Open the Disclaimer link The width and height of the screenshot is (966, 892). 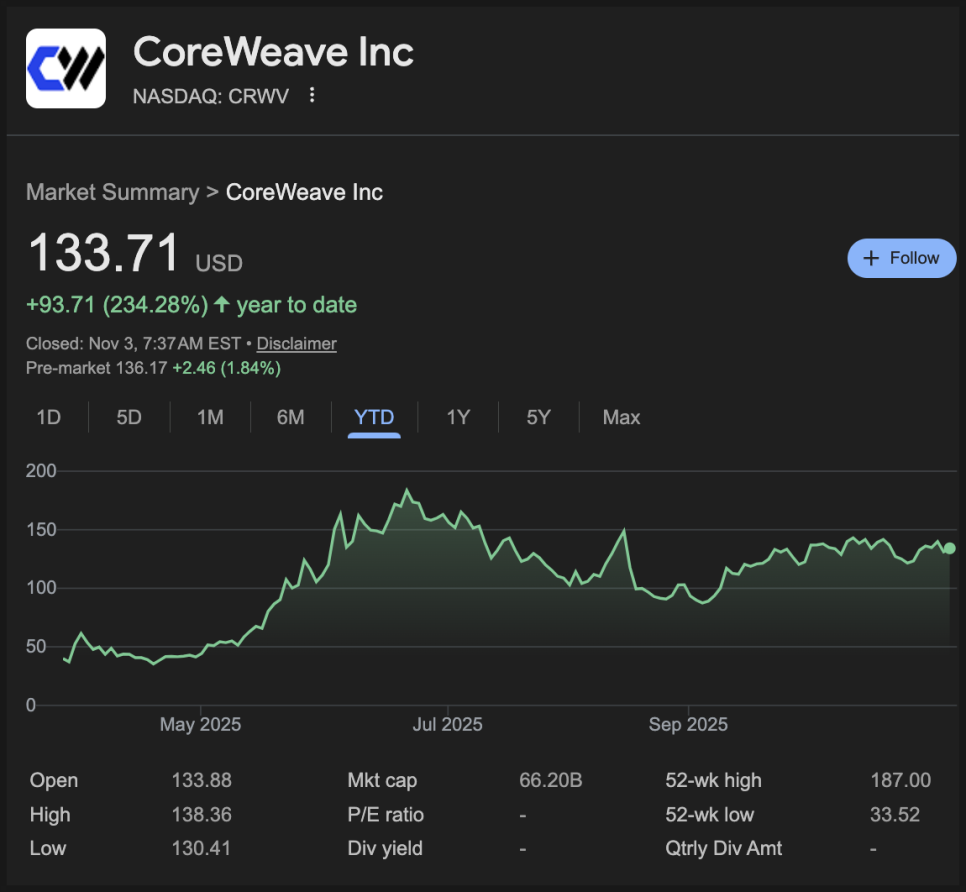[x=296, y=344]
